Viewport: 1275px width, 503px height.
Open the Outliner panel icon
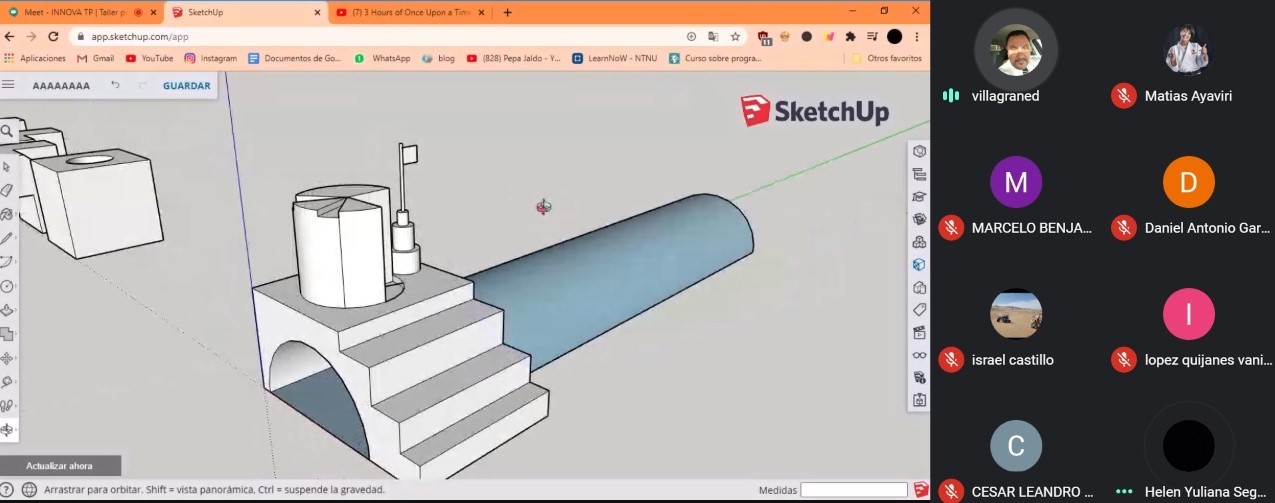pyautogui.click(x=919, y=174)
